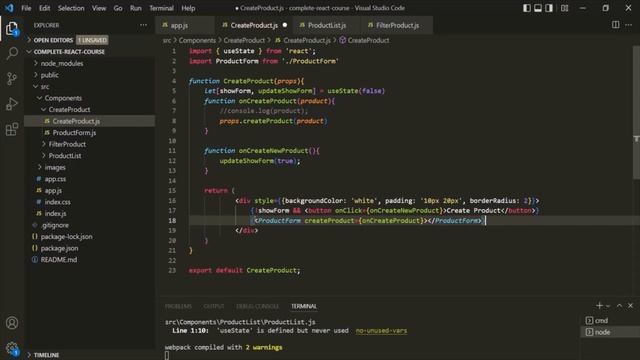Switch to the ProductList.js editor tab
The height and width of the screenshot is (360, 640).
[x=327, y=25]
